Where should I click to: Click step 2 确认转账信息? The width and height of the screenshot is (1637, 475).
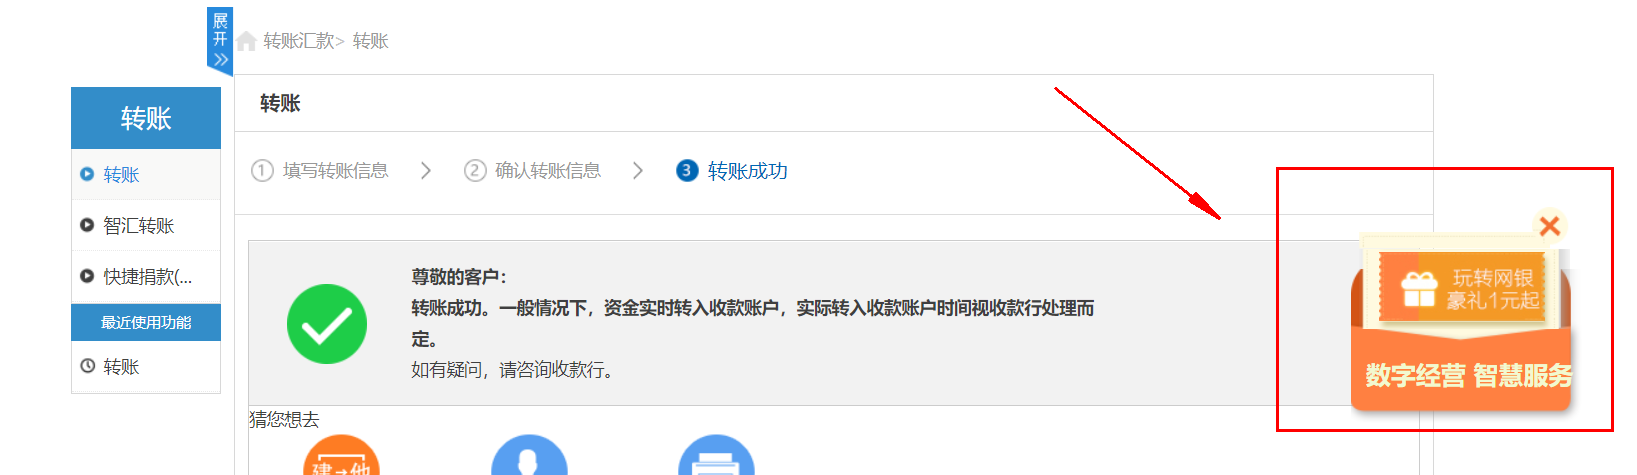[x=532, y=171]
